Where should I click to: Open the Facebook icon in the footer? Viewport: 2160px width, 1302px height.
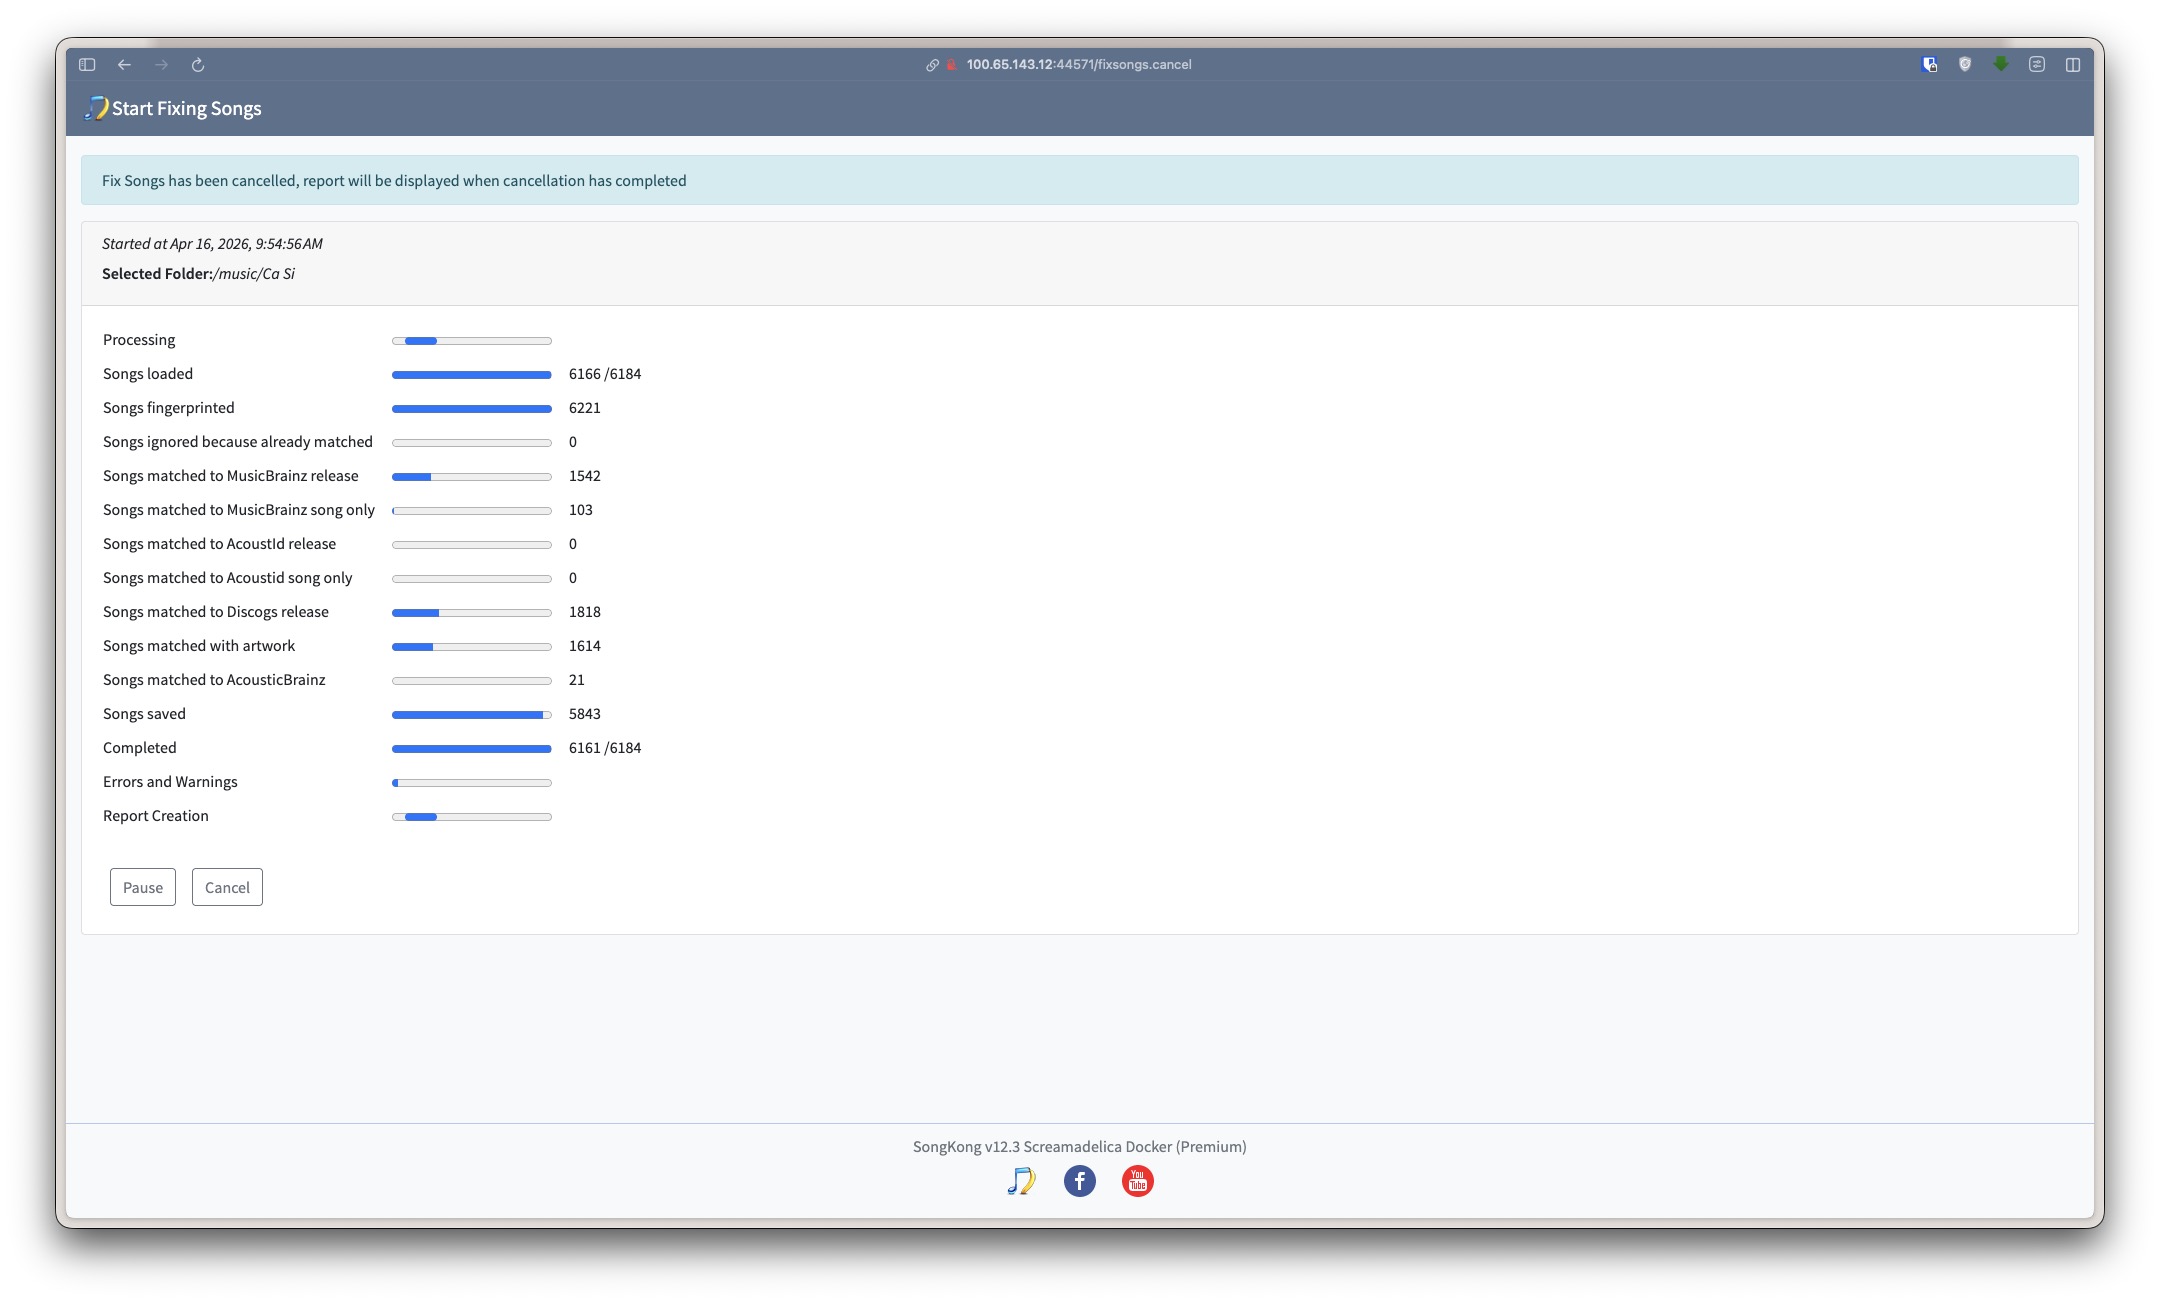(1079, 1181)
